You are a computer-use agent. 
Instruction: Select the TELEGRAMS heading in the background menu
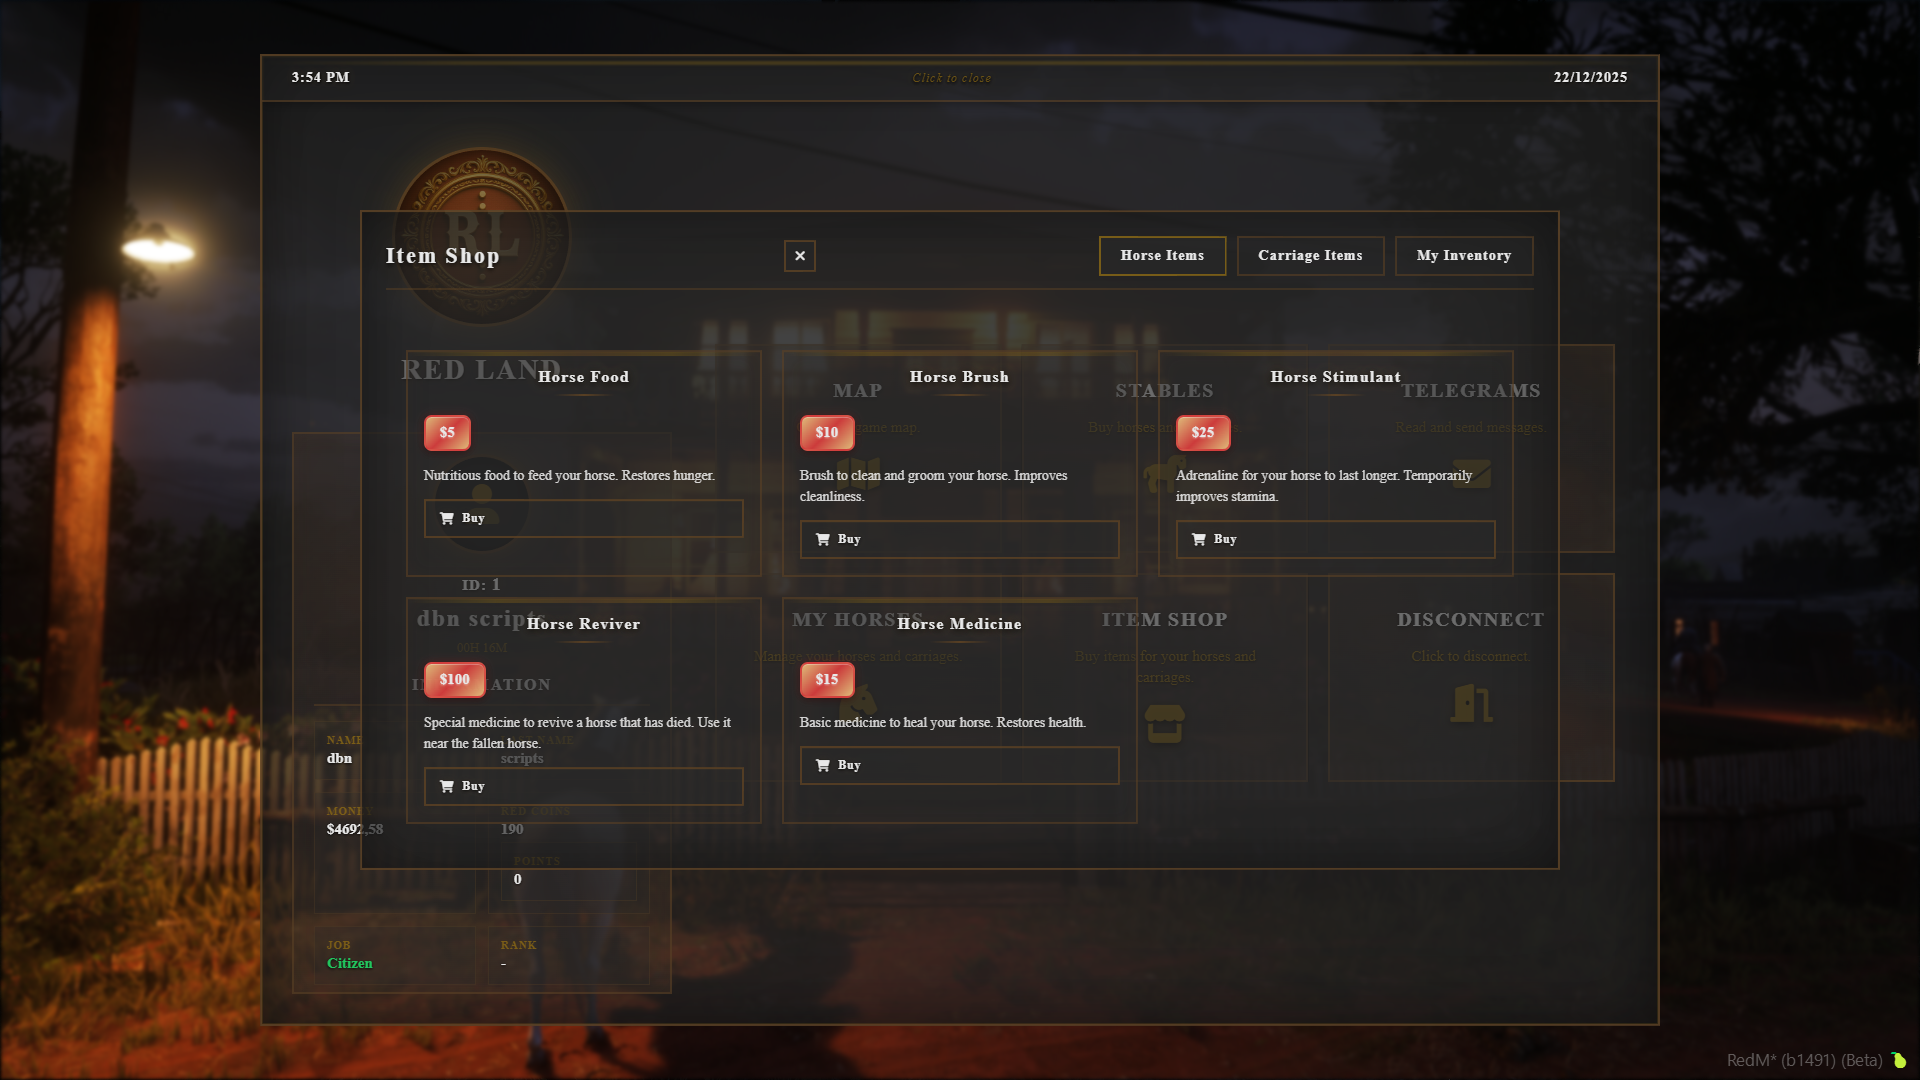[x=1471, y=391]
